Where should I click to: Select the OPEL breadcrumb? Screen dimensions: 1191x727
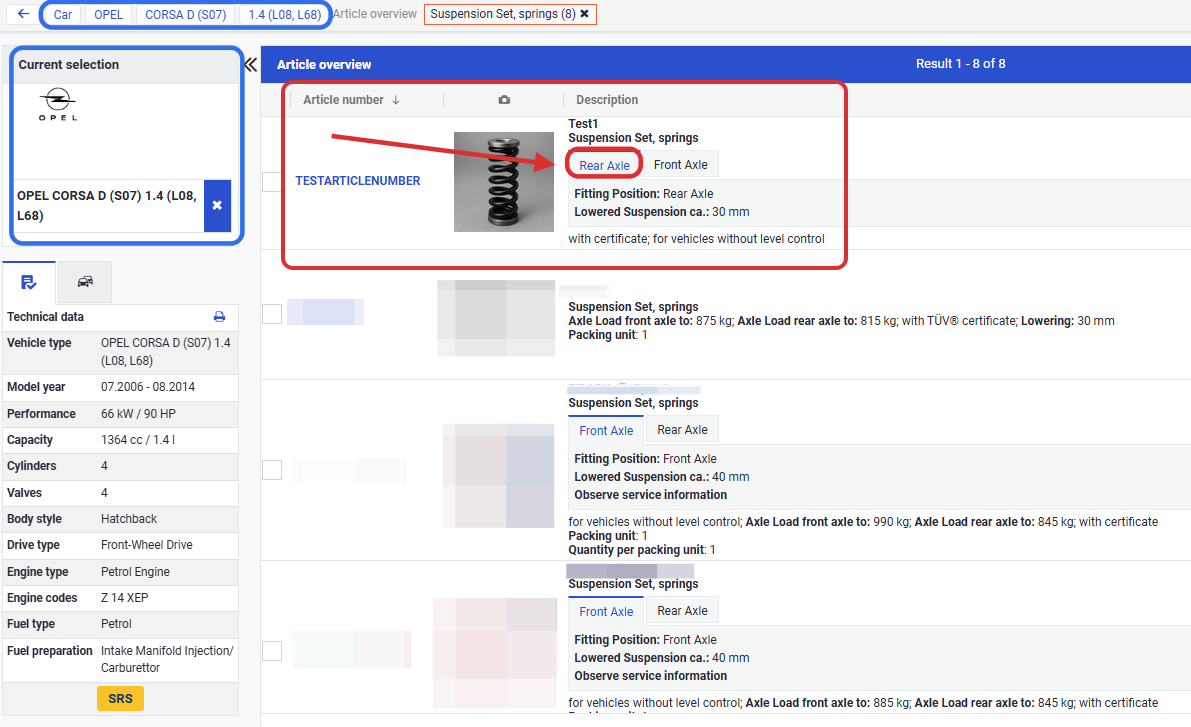pyautogui.click(x=108, y=15)
